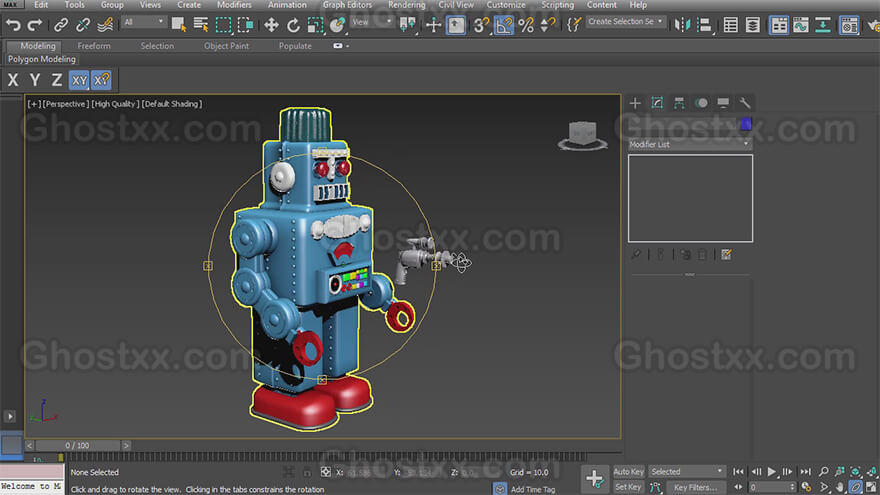
Task: Click the Auto Key button
Action: (x=629, y=471)
